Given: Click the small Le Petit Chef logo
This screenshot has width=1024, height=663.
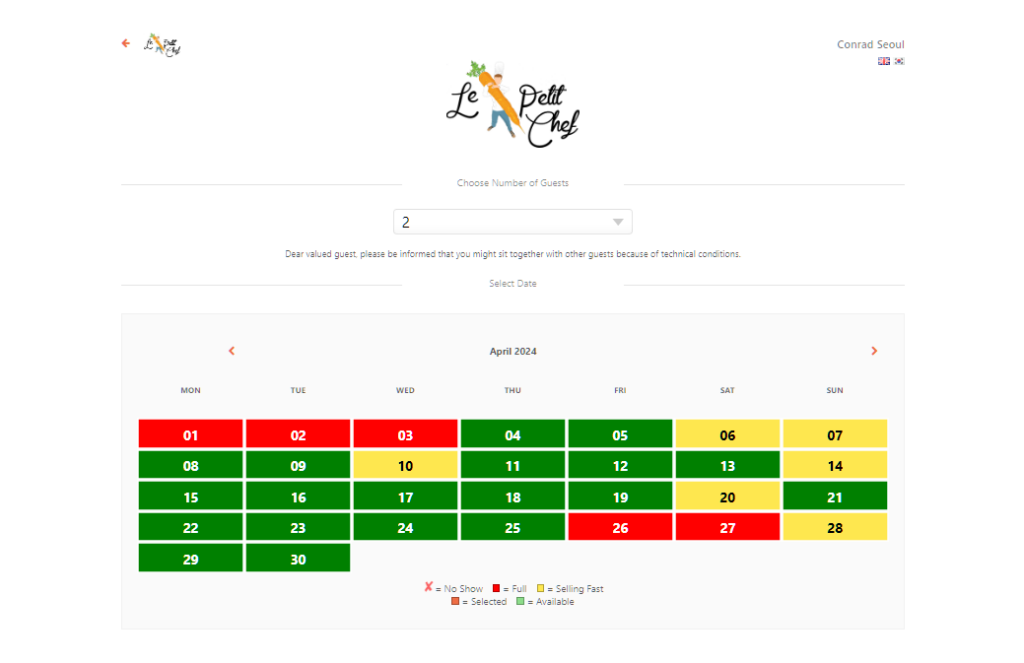Looking at the screenshot, I should [162, 45].
